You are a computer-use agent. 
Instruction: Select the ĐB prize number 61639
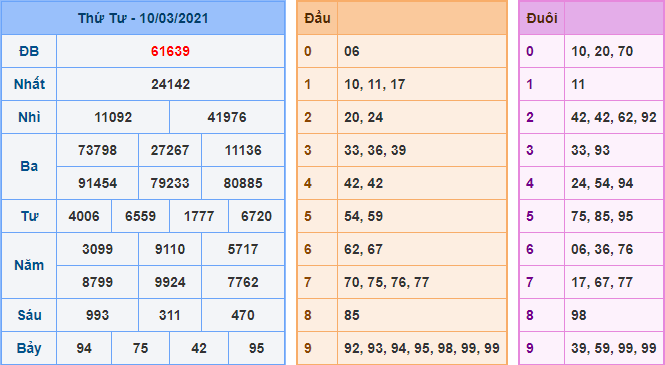170,51
